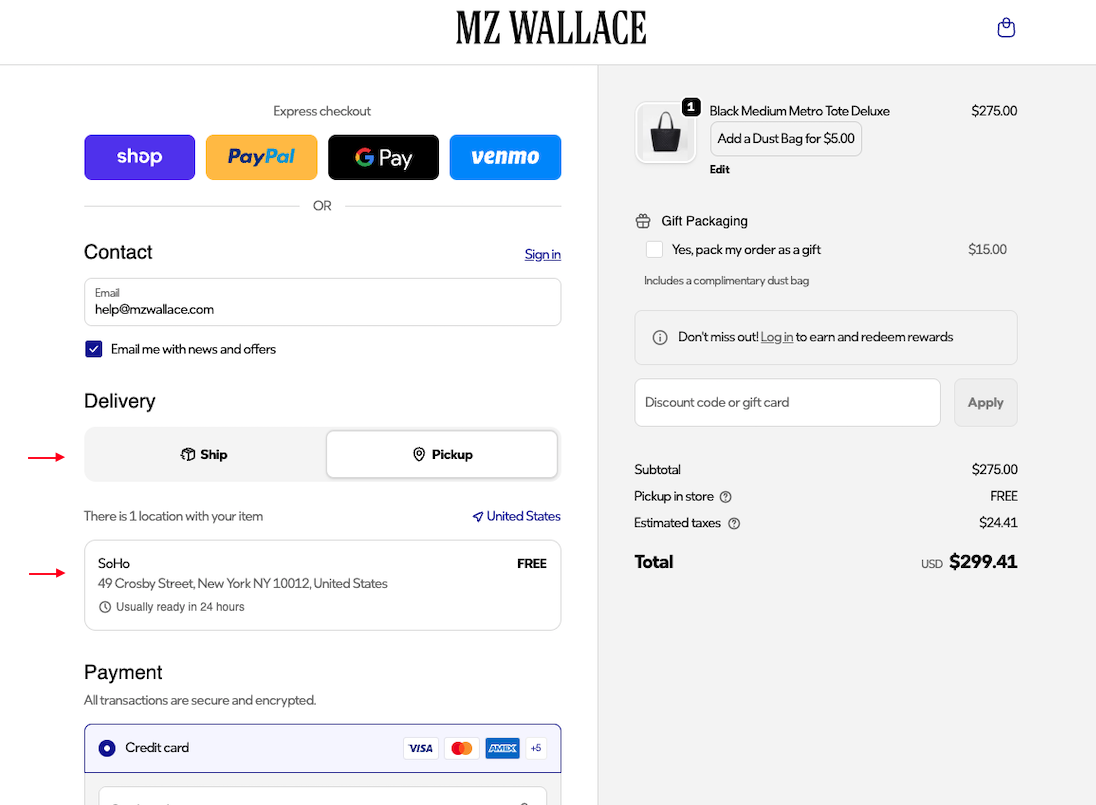Pay with the Shop Pay button

pos(139,157)
